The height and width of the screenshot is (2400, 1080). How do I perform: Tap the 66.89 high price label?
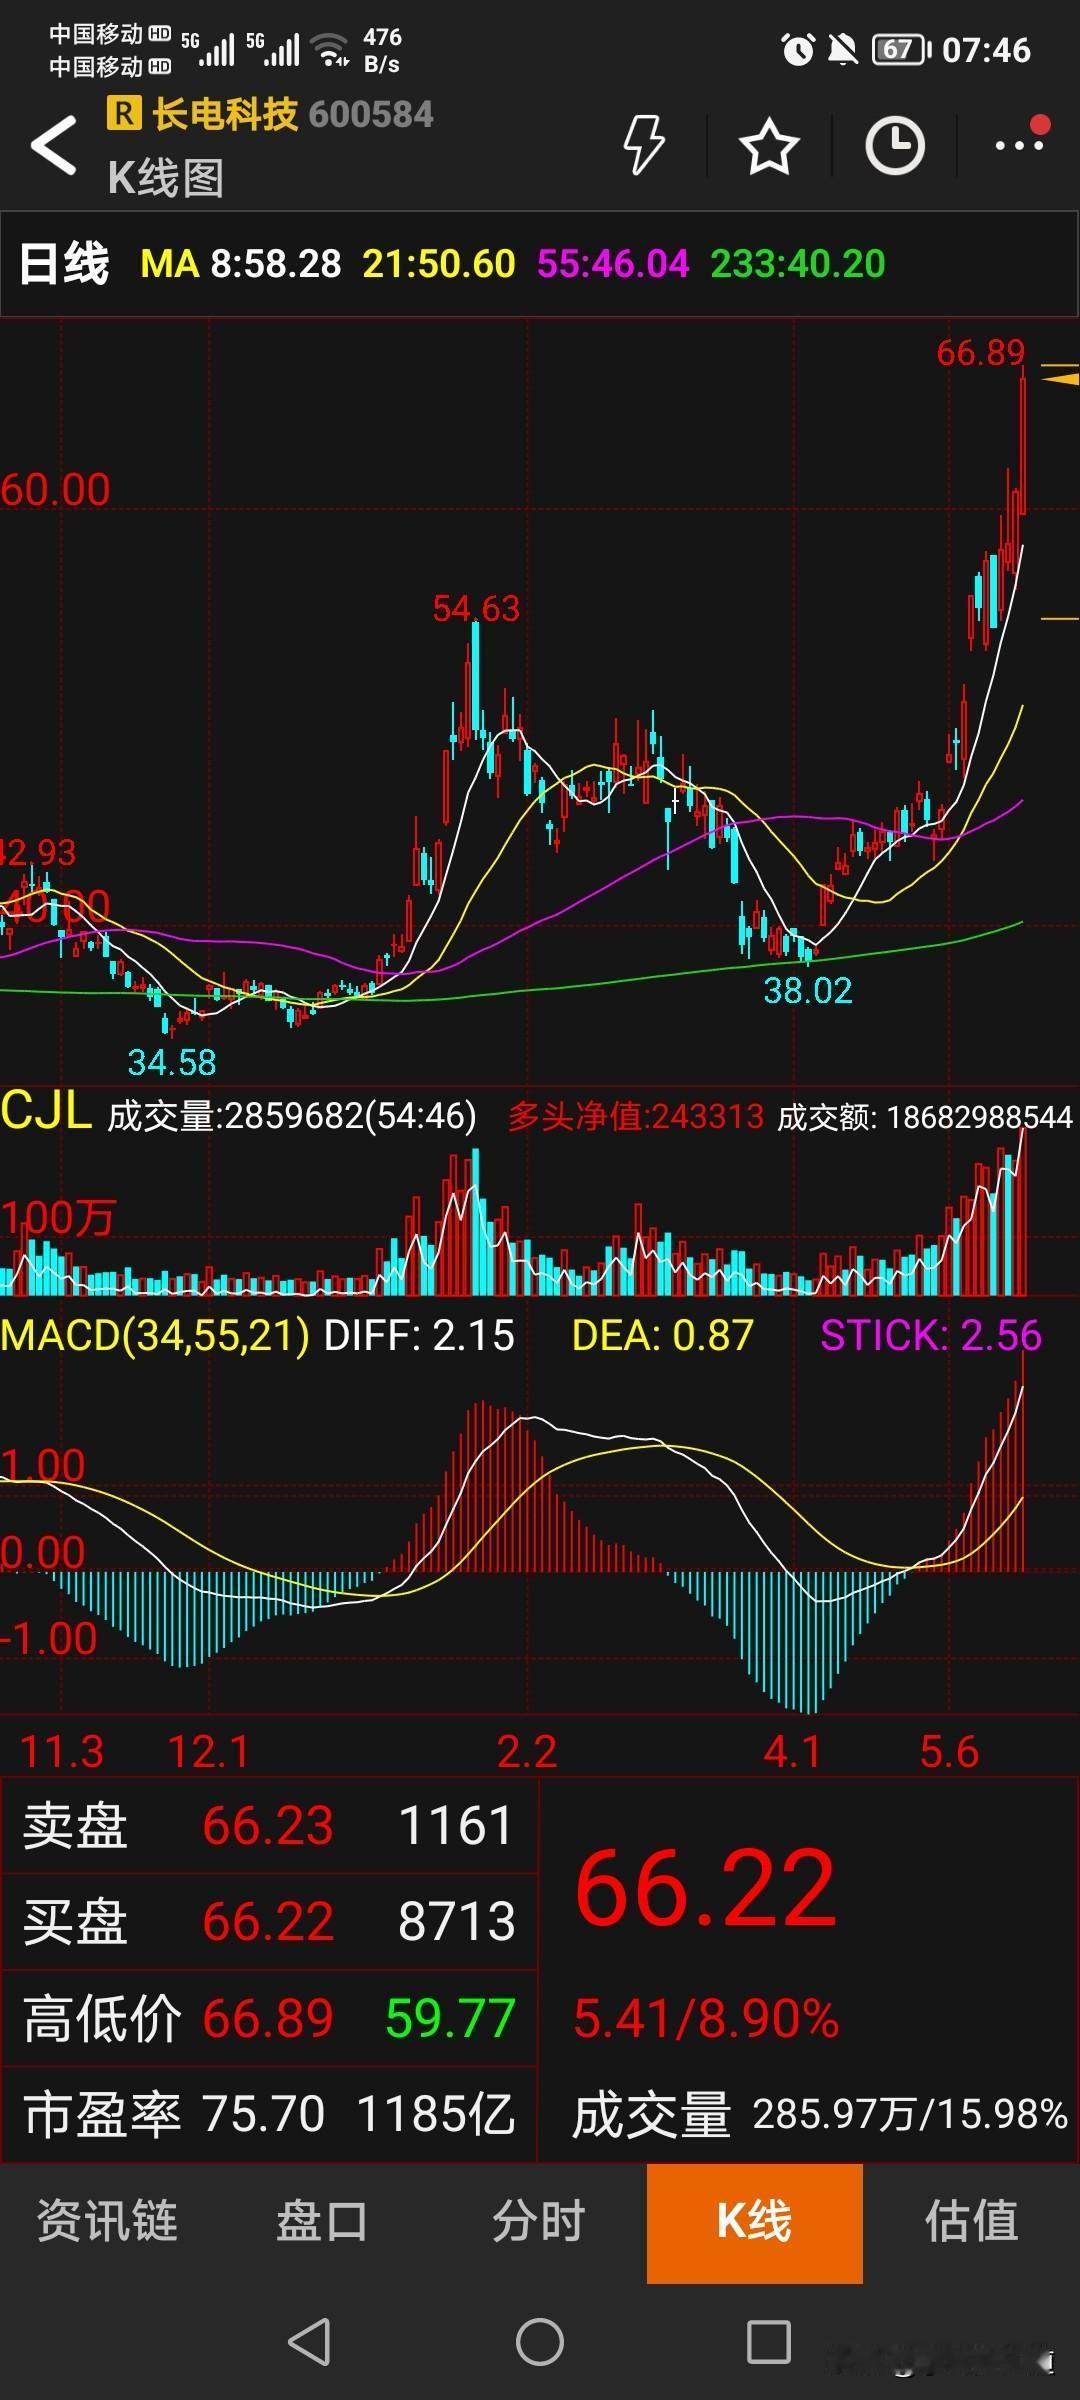981,352
